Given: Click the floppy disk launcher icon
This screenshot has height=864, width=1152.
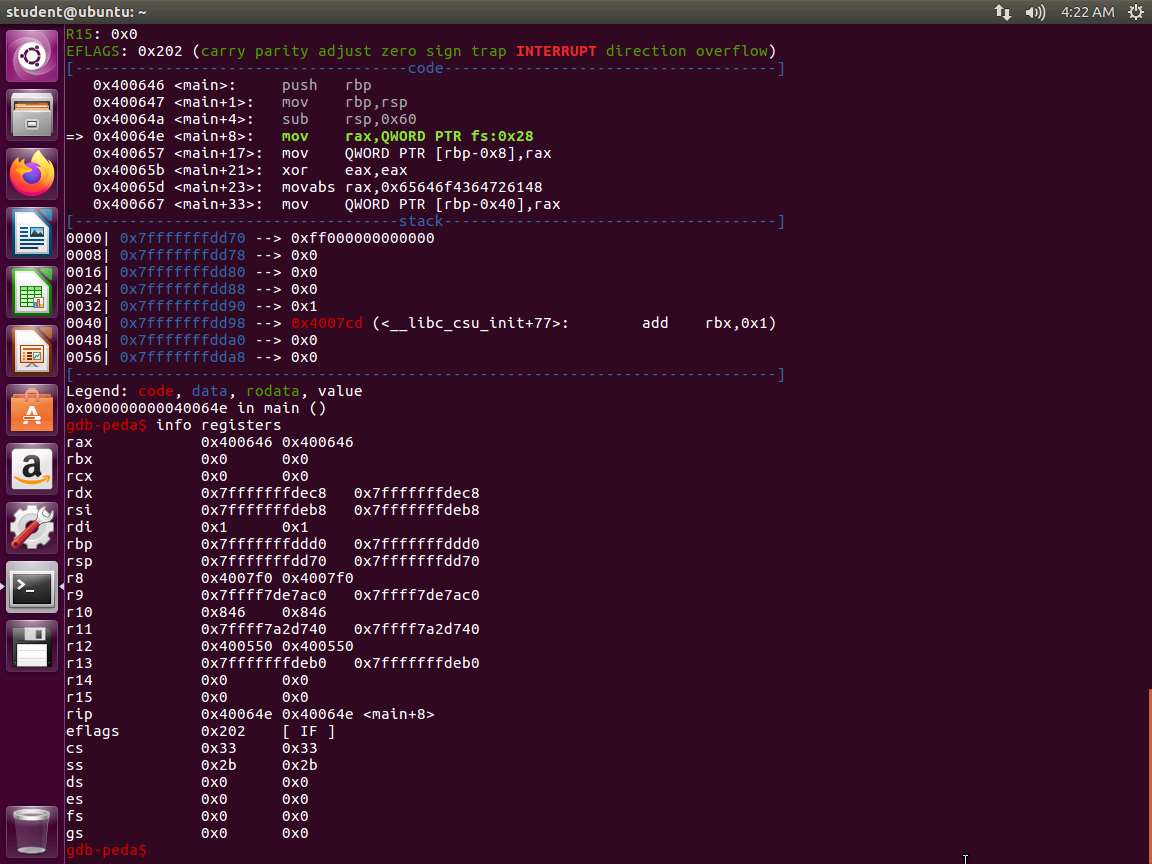Looking at the screenshot, I should click(32, 647).
